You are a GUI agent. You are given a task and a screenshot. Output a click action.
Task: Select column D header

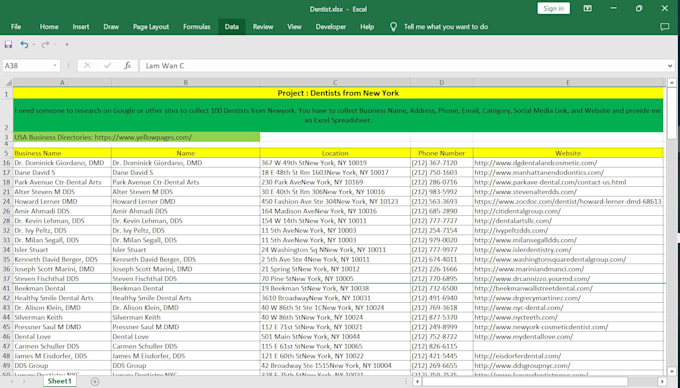pos(441,82)
